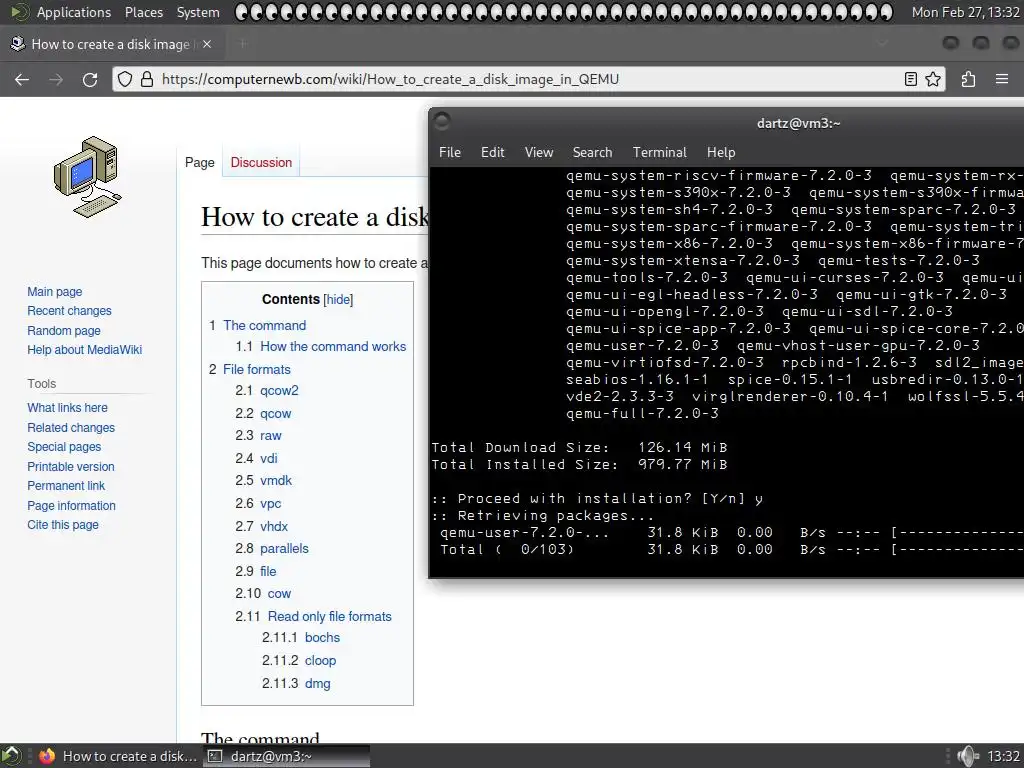Open the Applications menu
The width and height of the screenshot is (1024, 768).
(x=74, y=12)
